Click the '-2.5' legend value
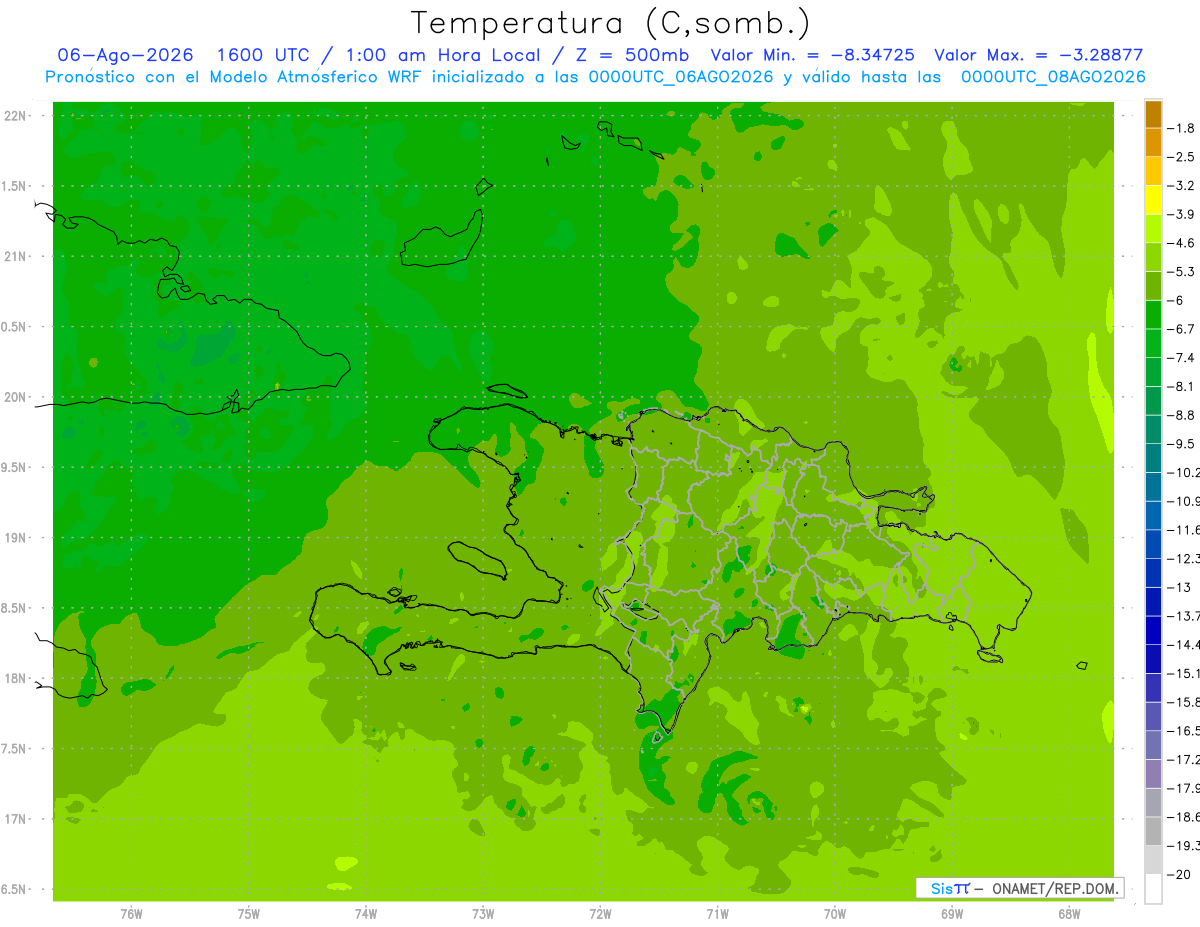Viewport: 1200px width, 927px height. point(1181,157)
